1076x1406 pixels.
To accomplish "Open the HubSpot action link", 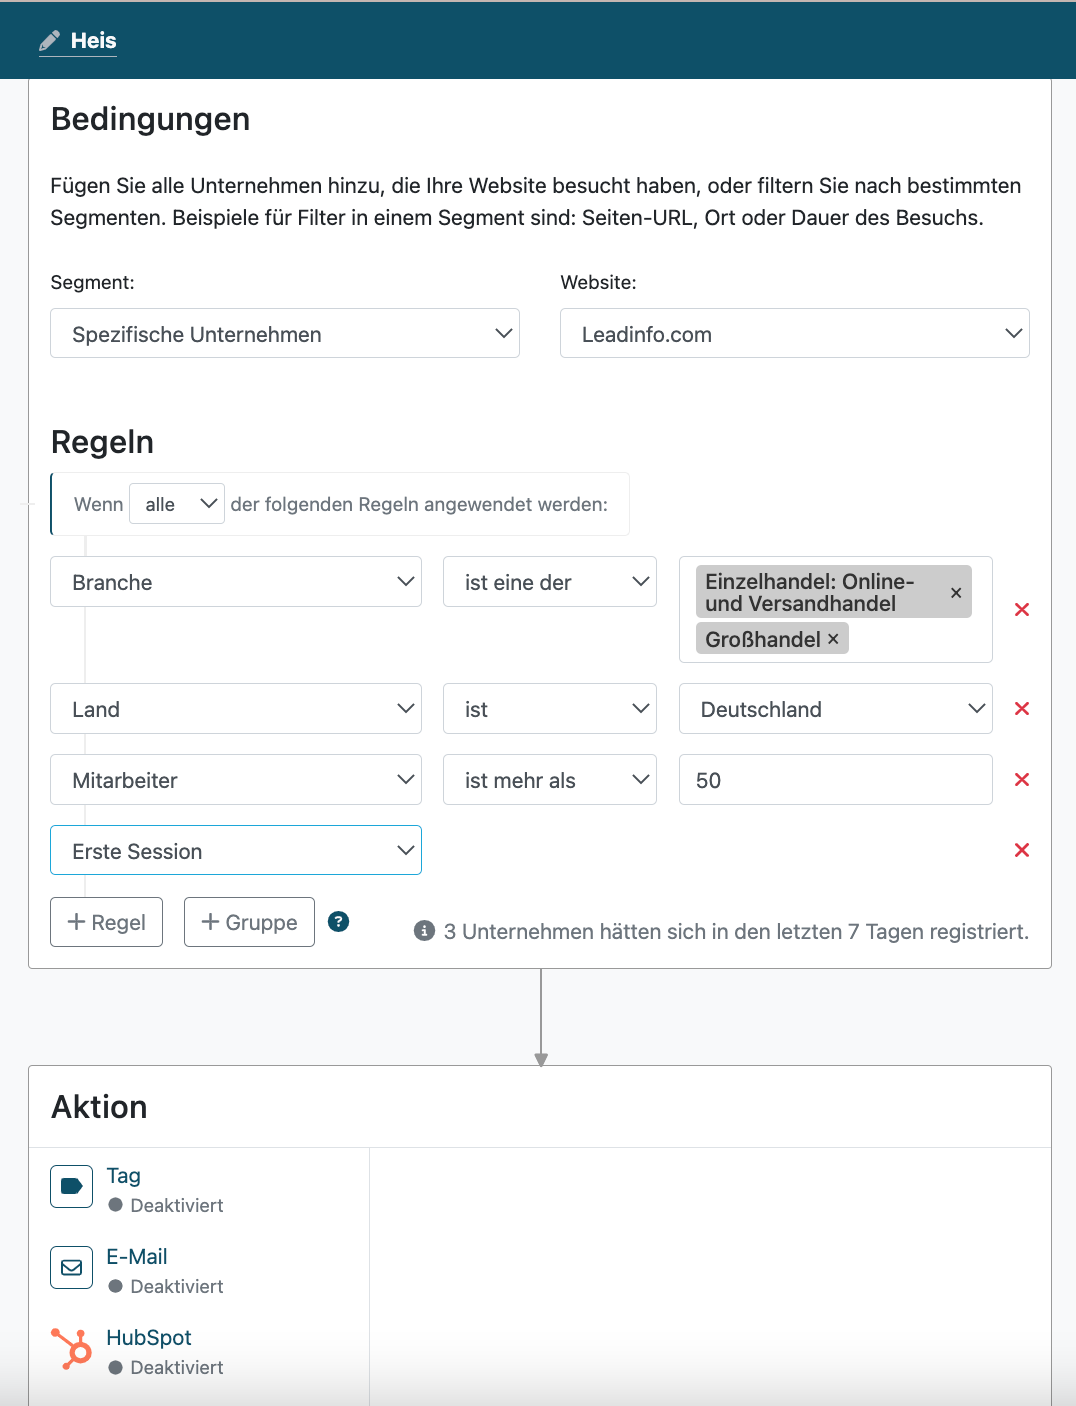I will click(149, 1338).
